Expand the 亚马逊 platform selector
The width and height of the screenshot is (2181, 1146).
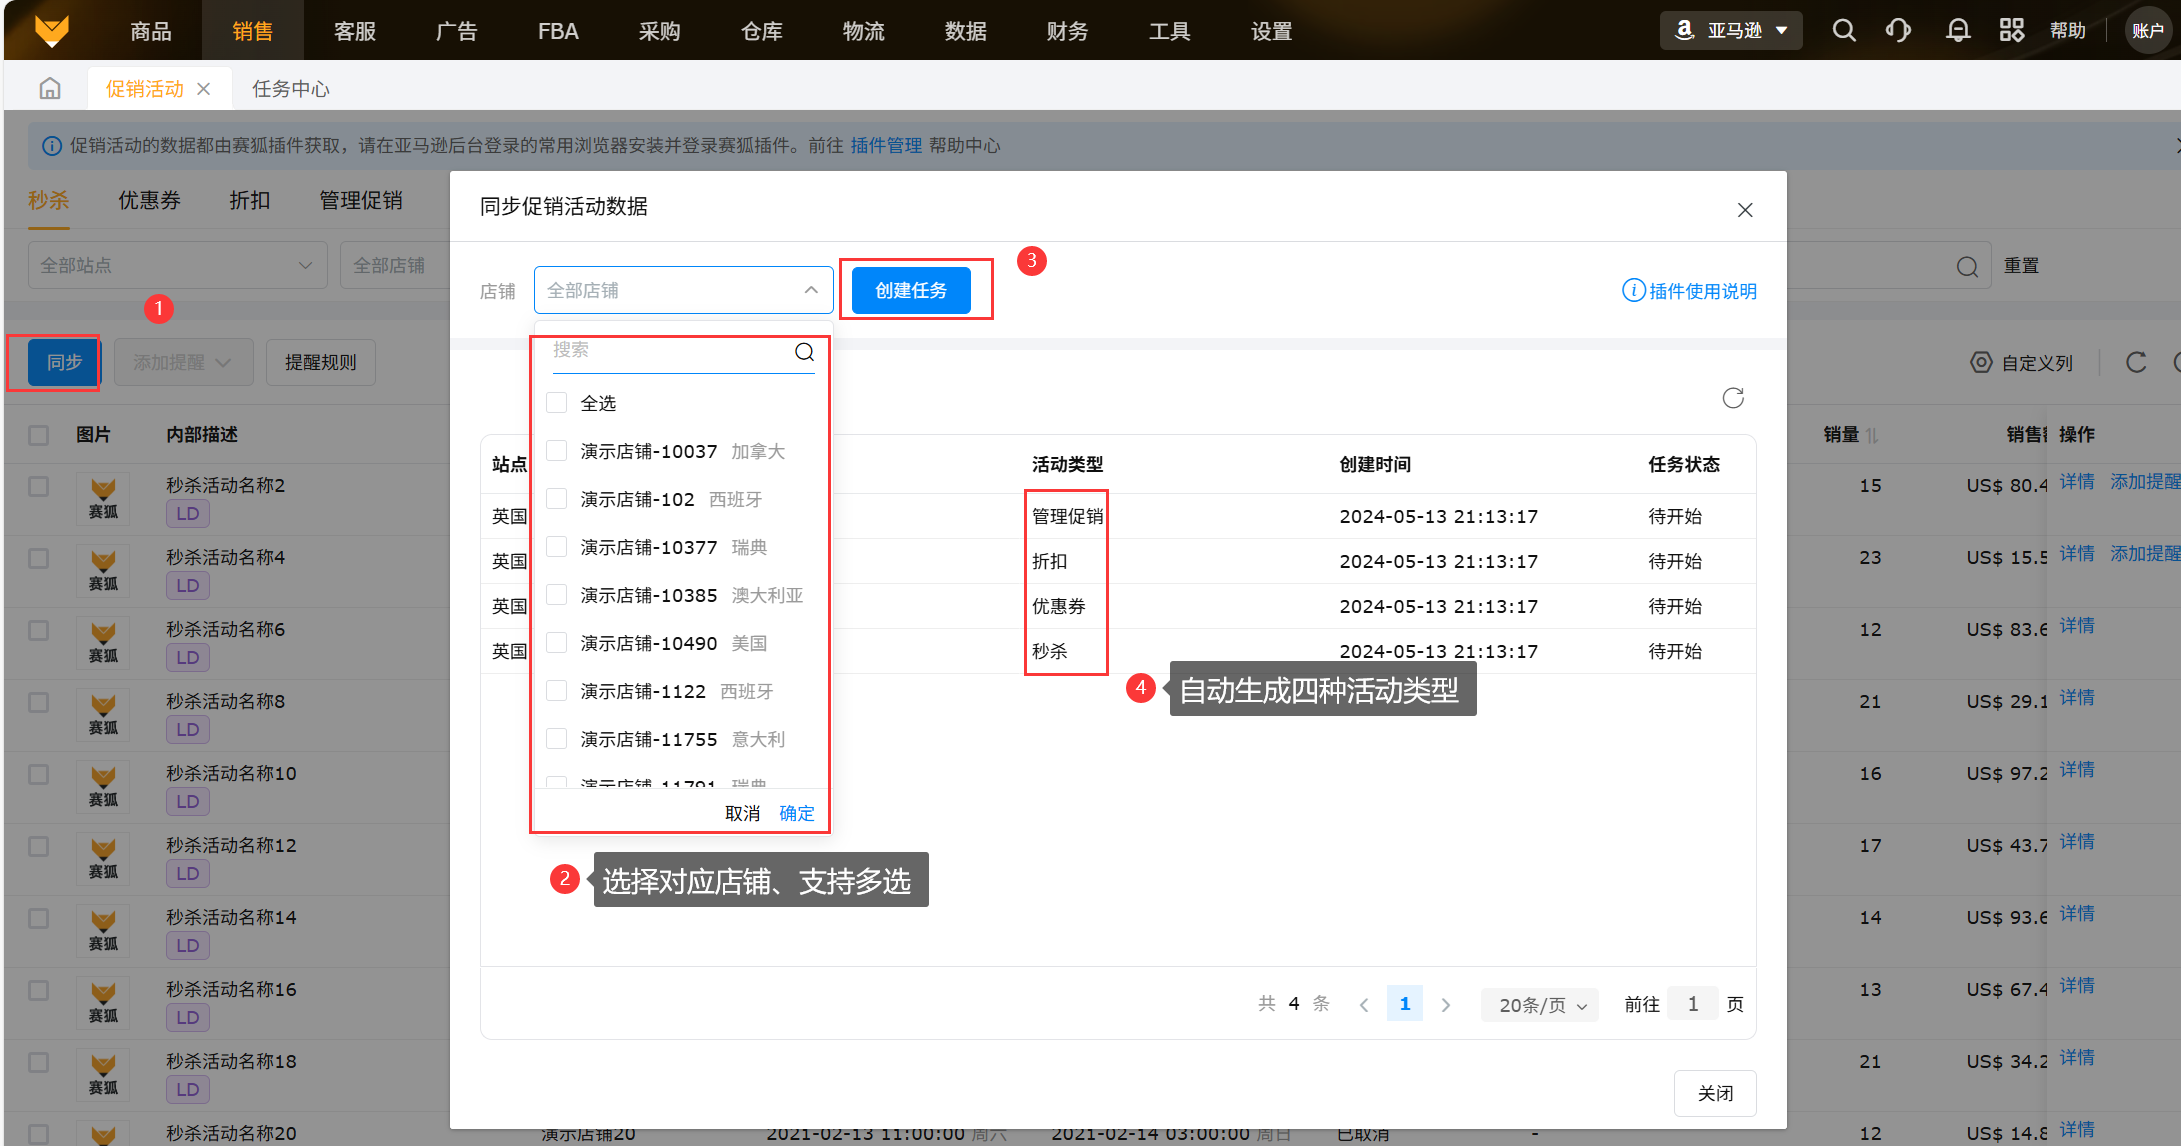[1732, 31]
